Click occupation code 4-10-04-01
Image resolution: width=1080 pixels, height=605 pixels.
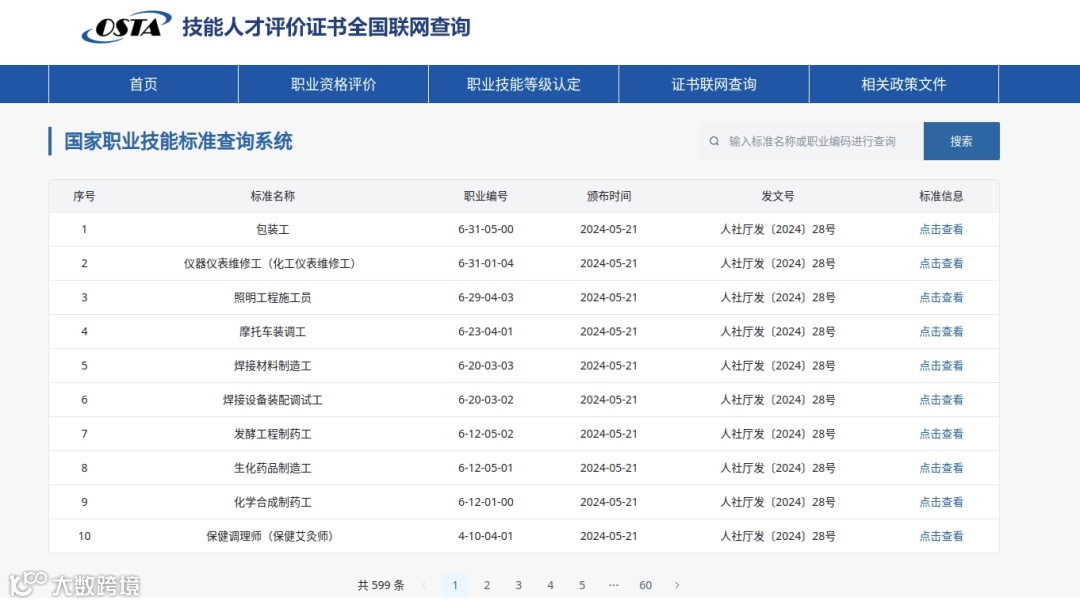[486, 536]
